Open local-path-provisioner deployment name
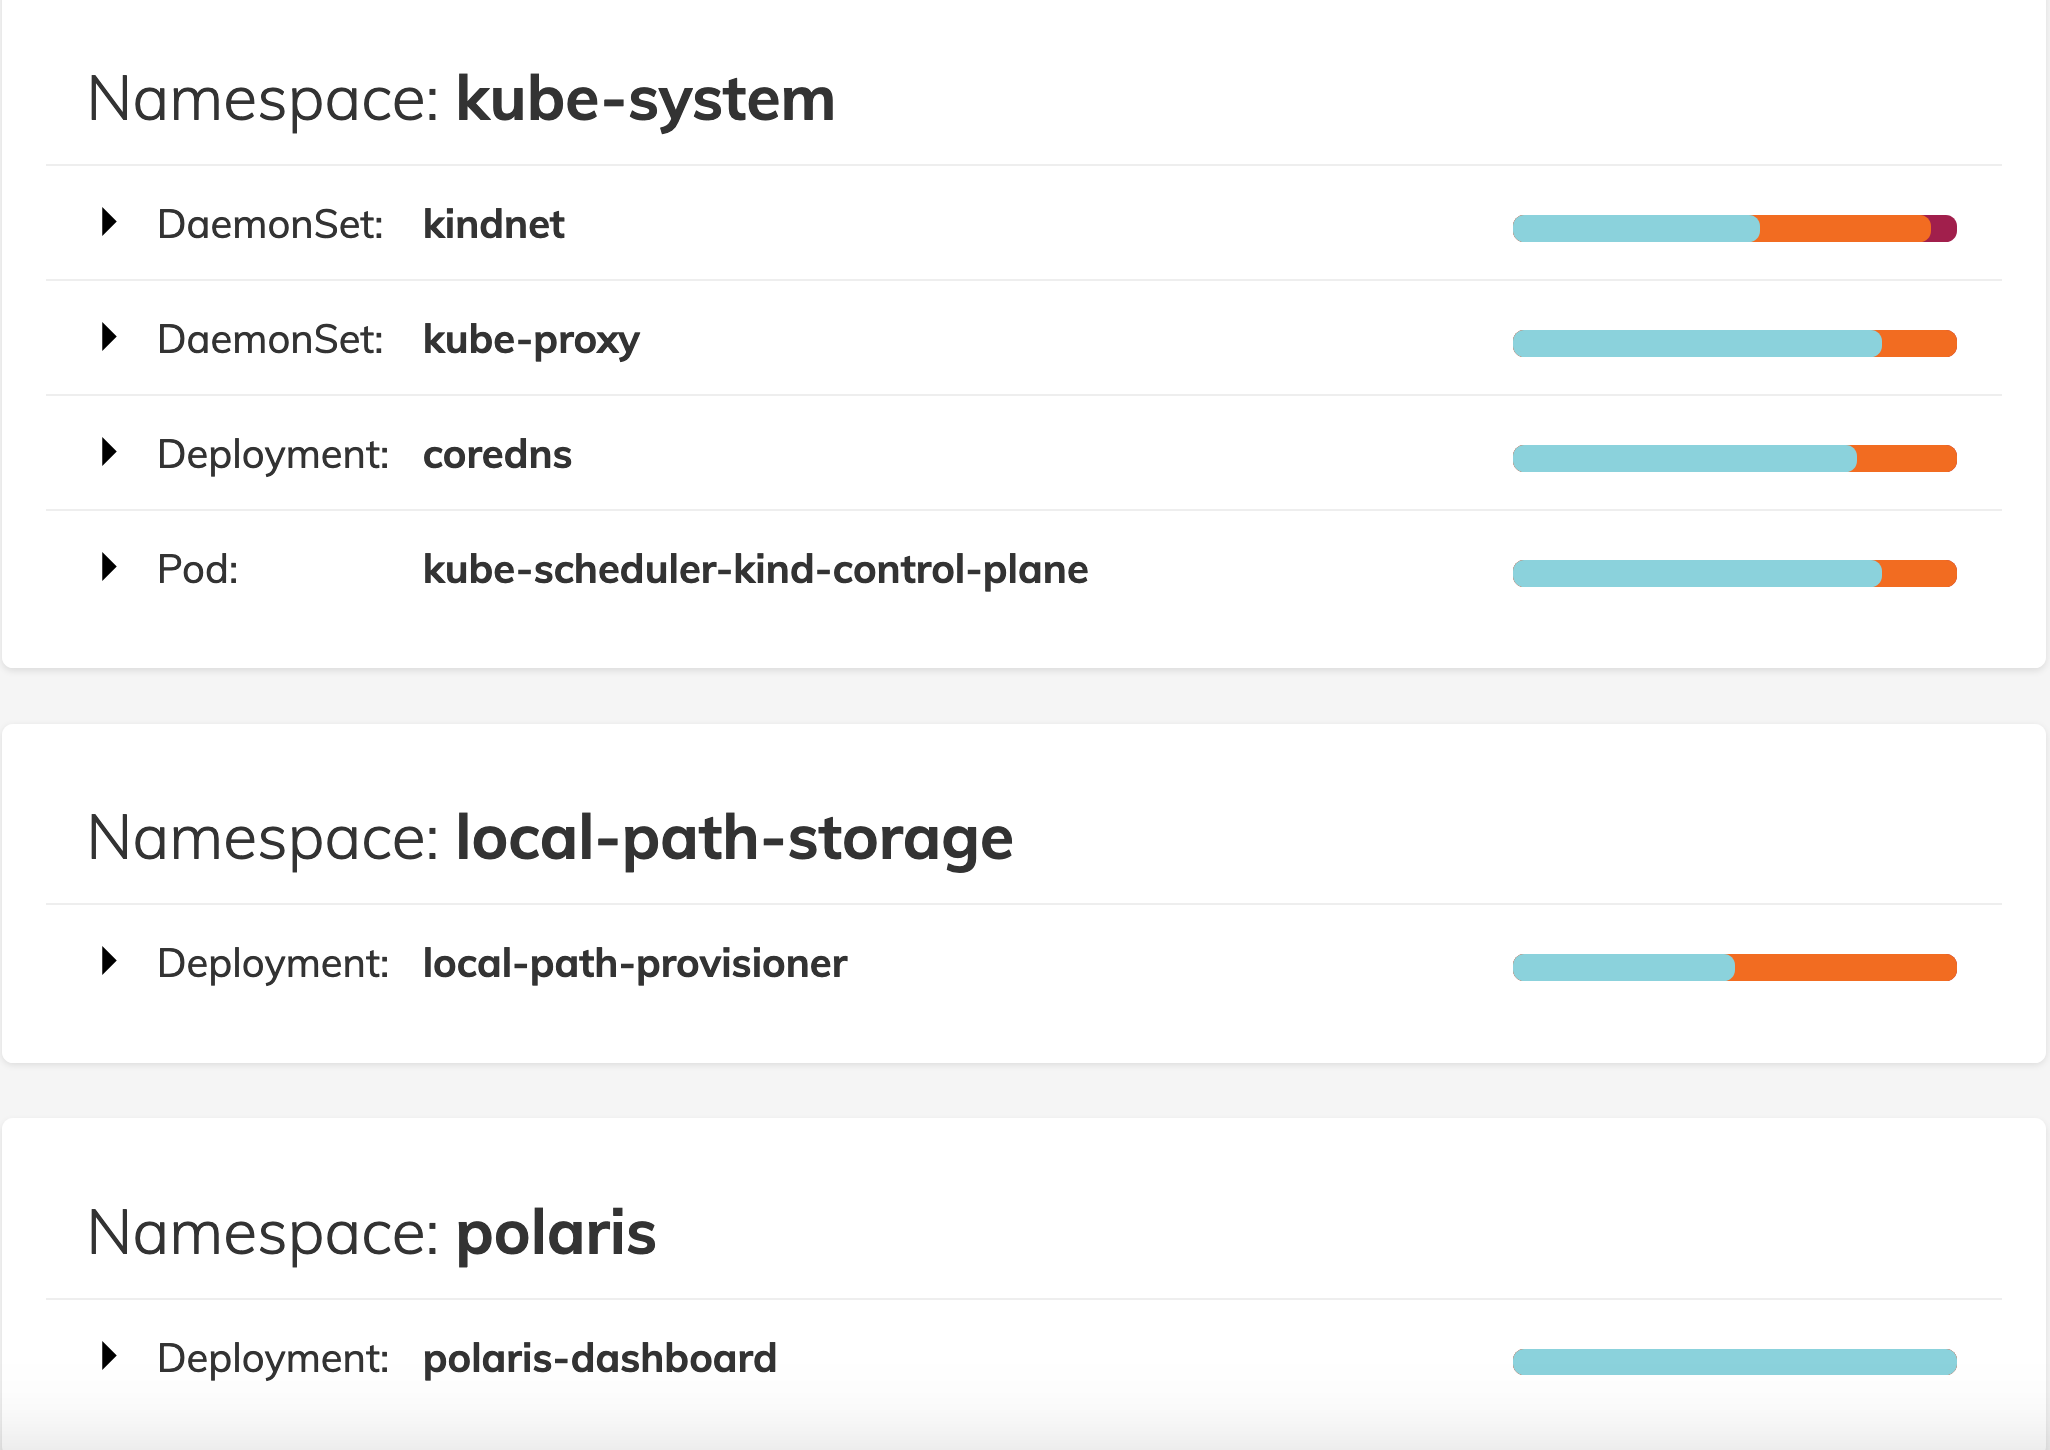 tap(635, 964)
